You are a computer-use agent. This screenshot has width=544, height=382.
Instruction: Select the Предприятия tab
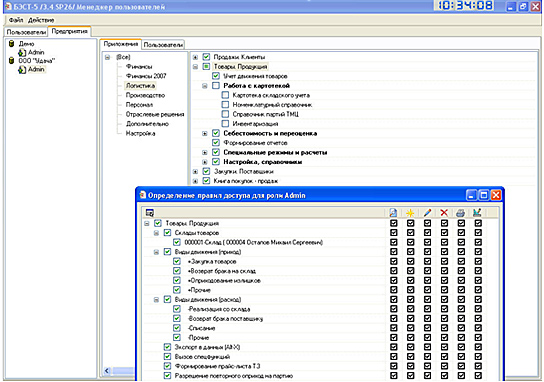point(69,31)
